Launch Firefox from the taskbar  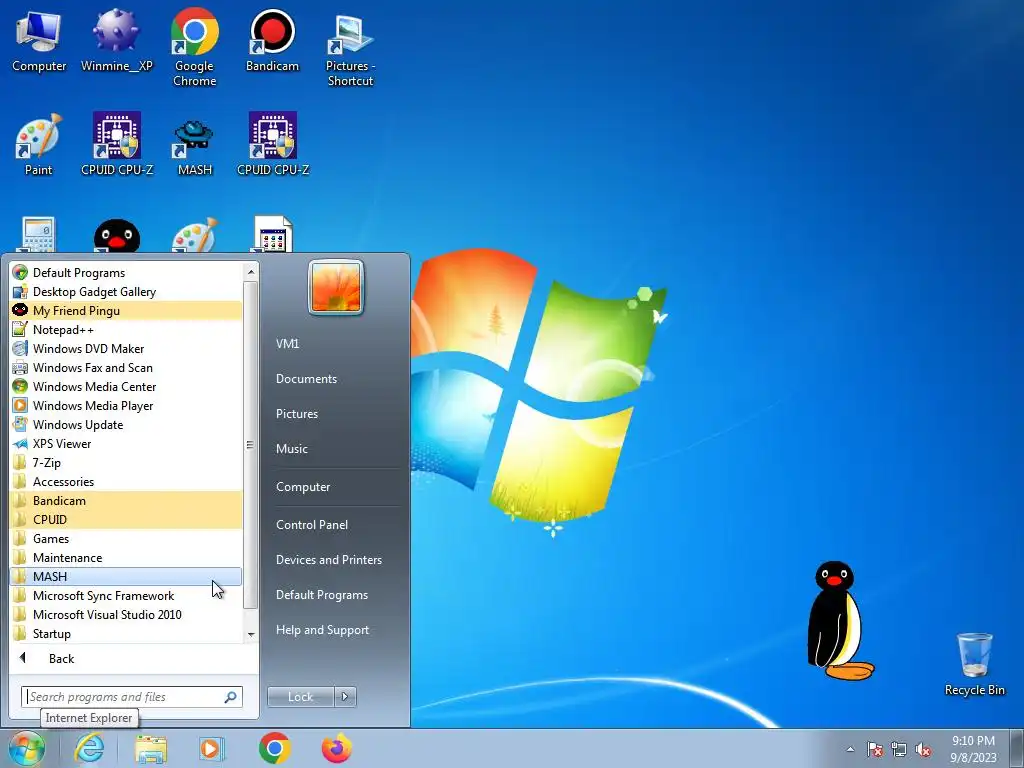pos(336,748)
